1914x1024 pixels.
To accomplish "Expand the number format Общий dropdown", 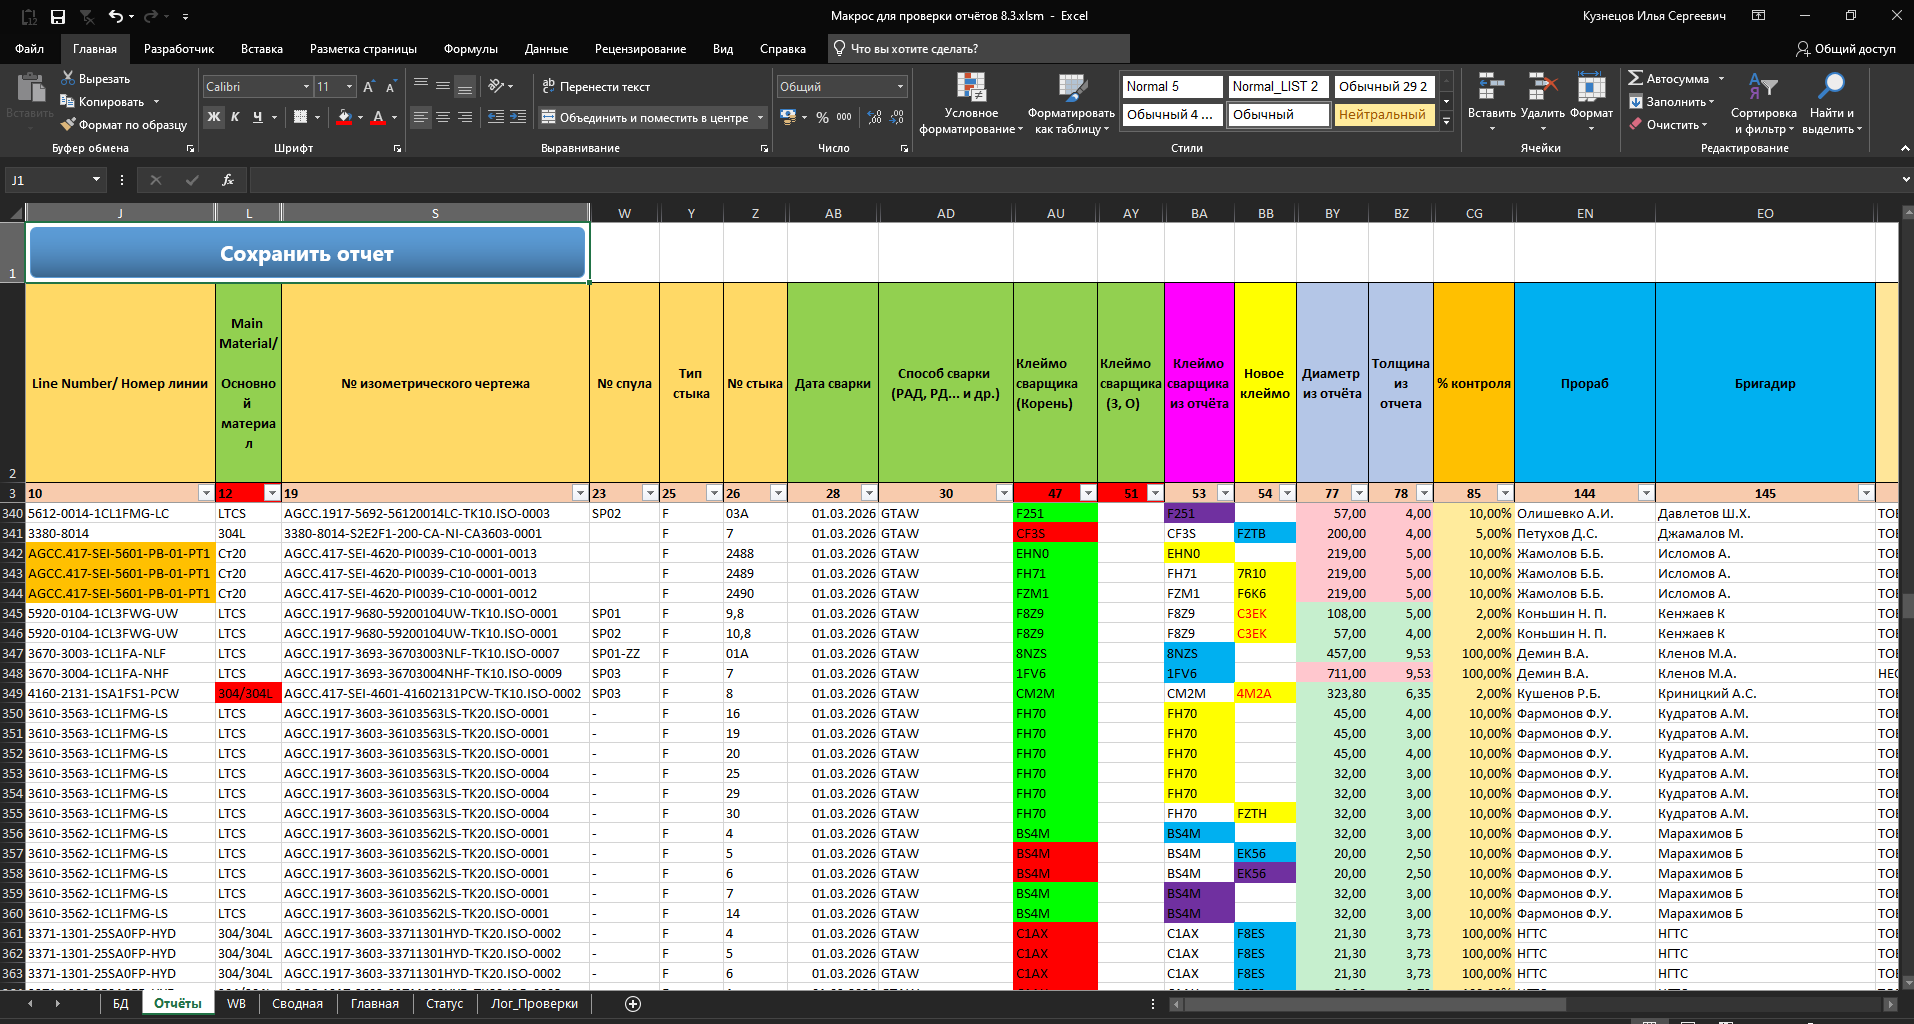I will point(900,87).
